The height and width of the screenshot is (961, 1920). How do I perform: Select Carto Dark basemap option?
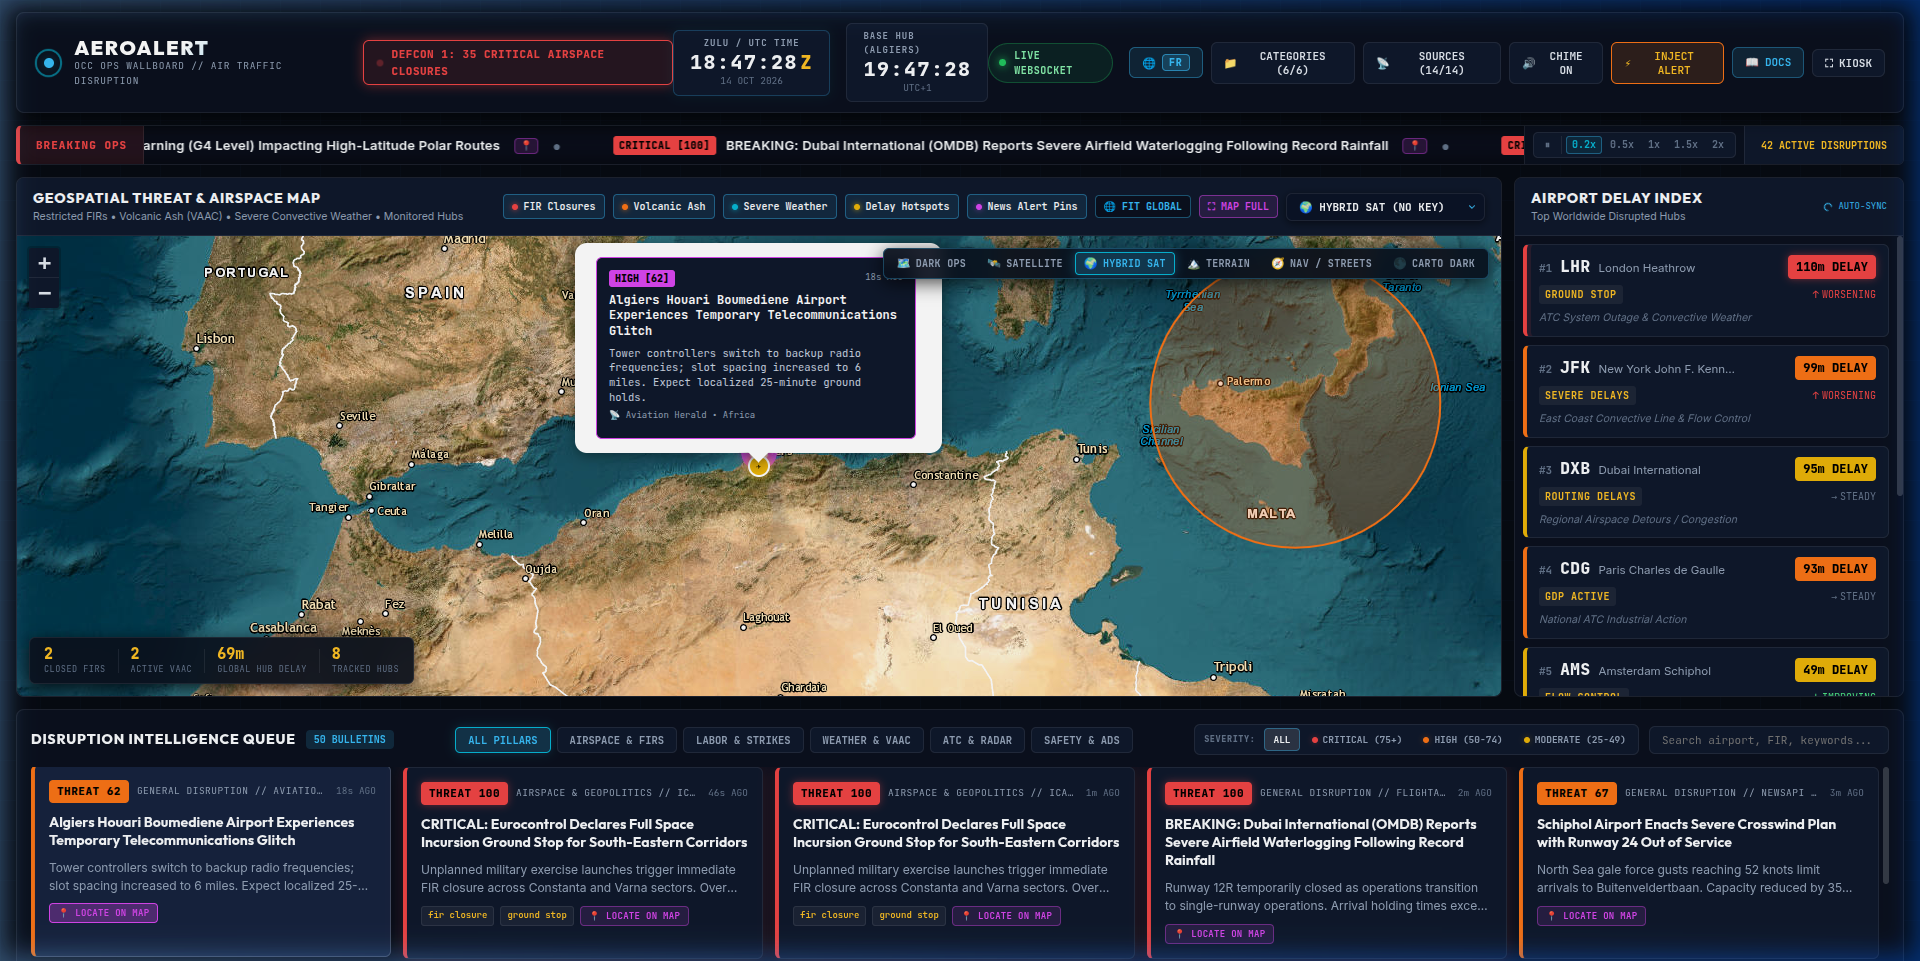pyautogui.click(x=1433, y=264)
